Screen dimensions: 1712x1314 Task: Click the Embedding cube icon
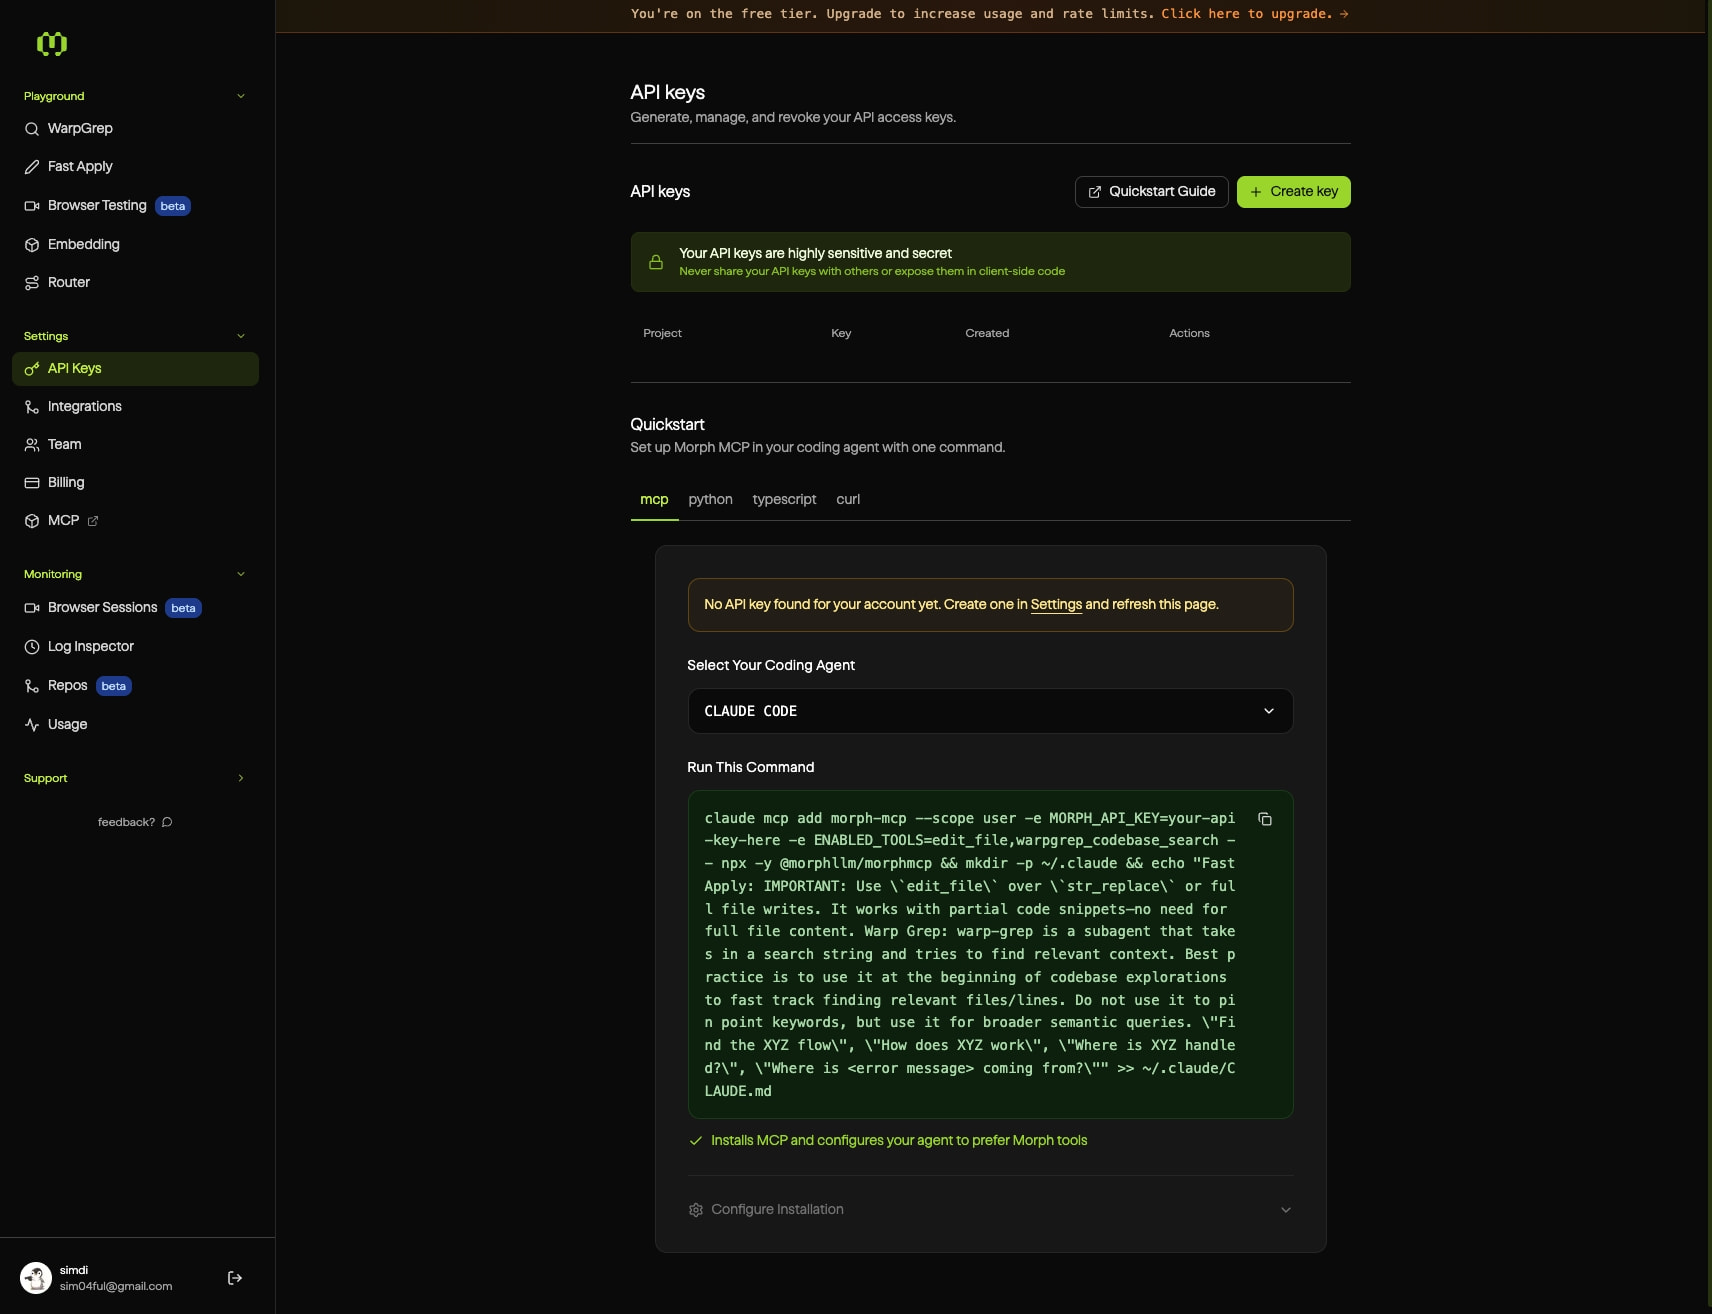(32, 245)
